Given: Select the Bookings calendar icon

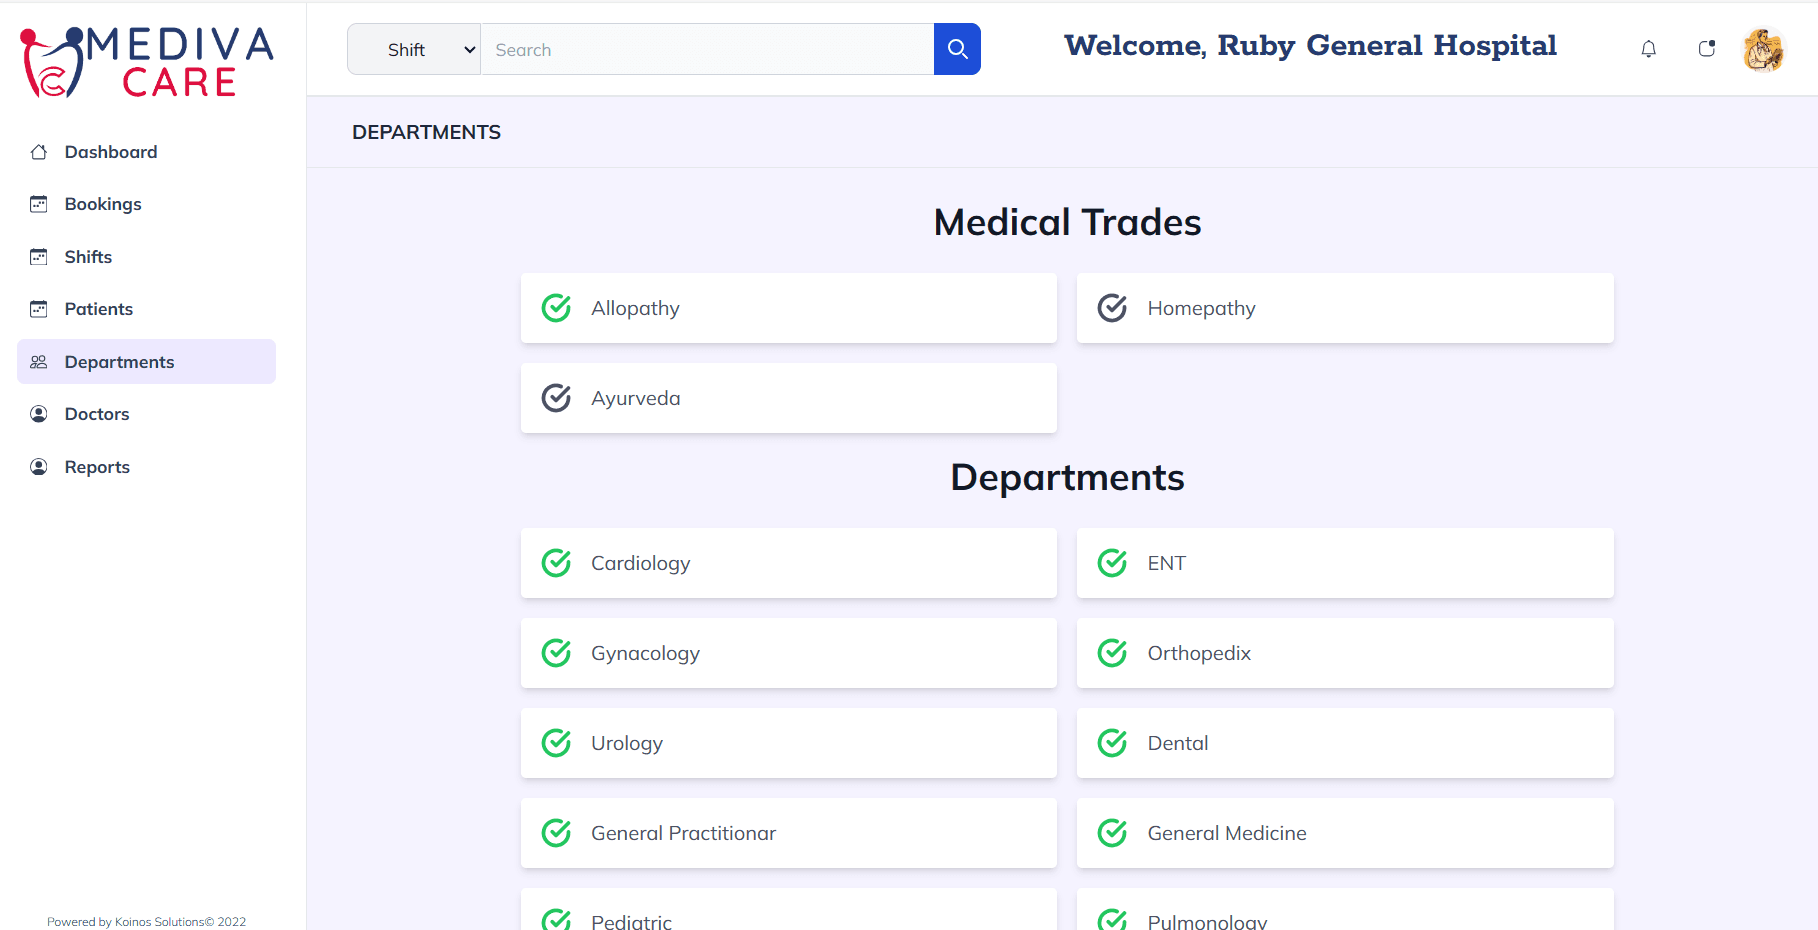Looking at the screenshot, I should [x=39, y=203].
